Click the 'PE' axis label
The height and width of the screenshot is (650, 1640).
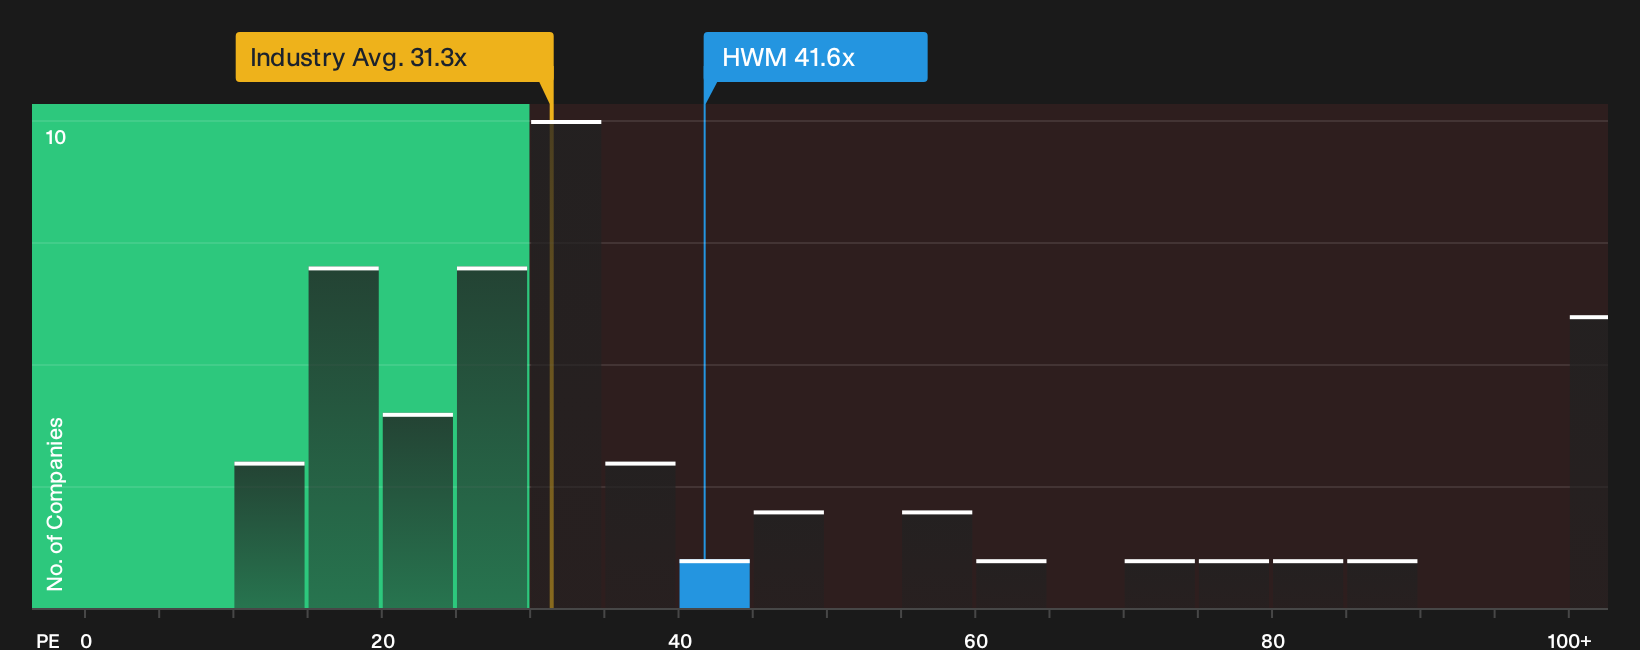point(48,641)
